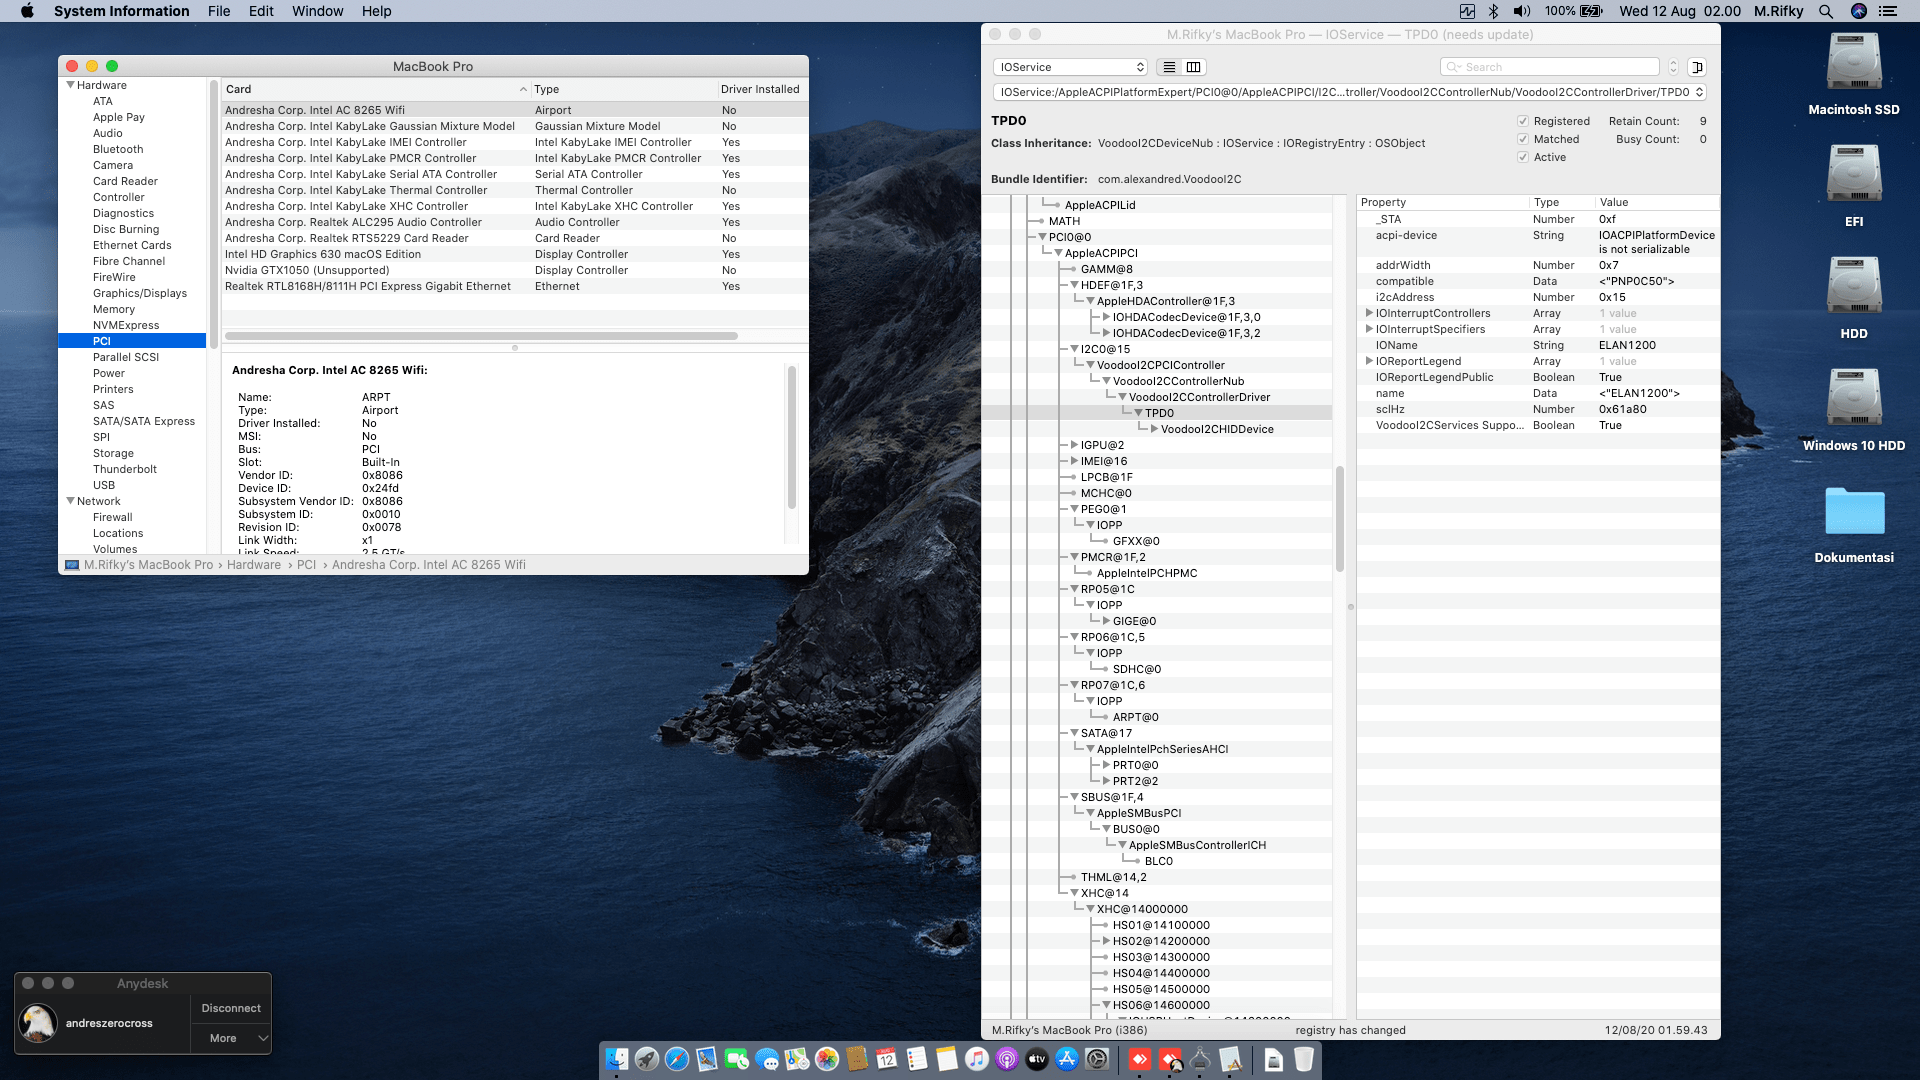The image size is (1920, 1080).
Task: Open the File menu
Action: click(x=219, y=11)
